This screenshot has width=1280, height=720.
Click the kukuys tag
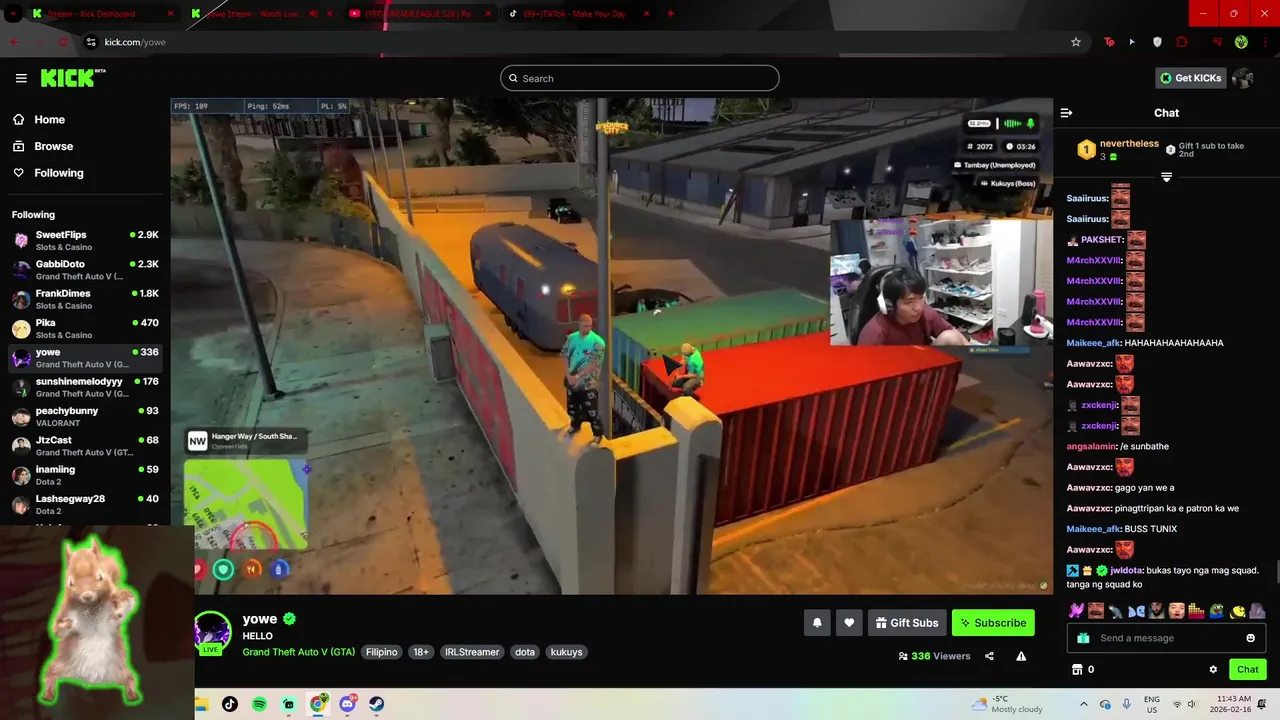click(566, 652)
